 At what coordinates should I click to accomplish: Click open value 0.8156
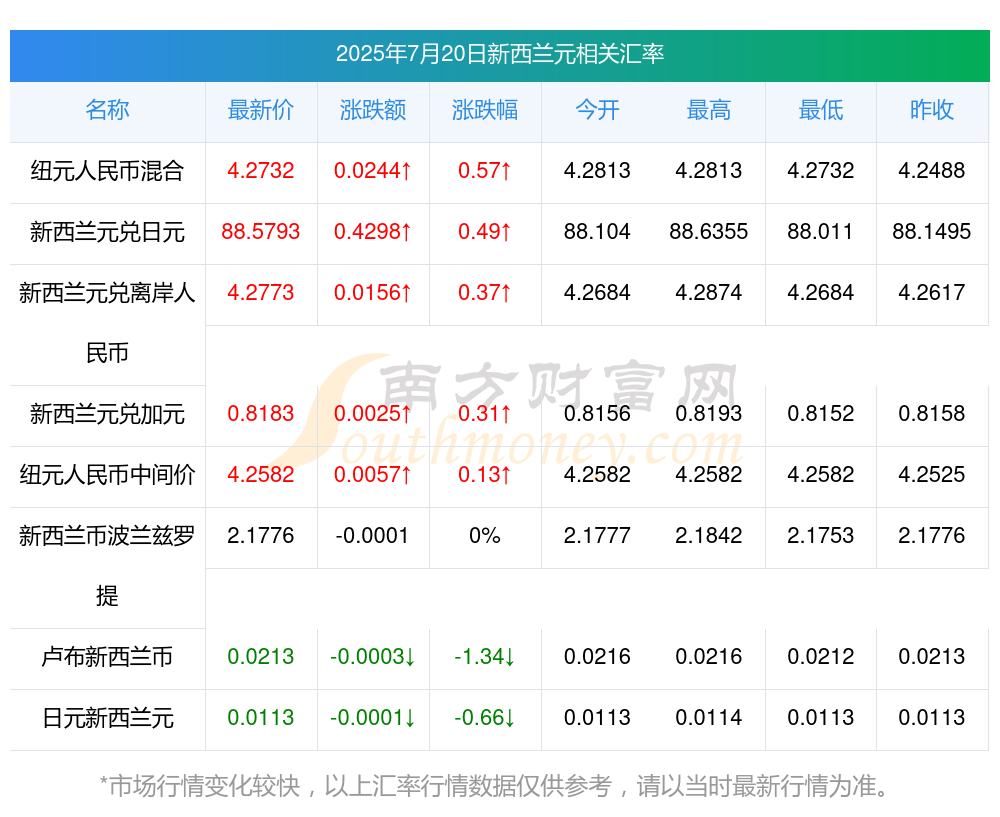coord(597,414)
